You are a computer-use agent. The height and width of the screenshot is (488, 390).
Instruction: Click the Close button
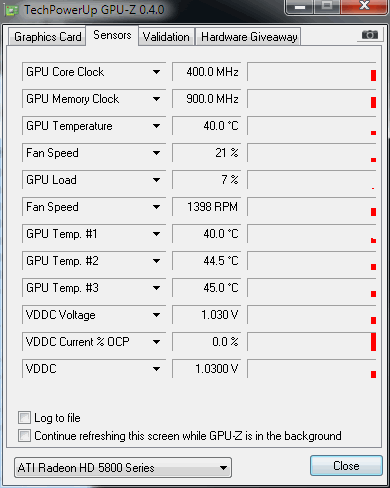point(346,465)
